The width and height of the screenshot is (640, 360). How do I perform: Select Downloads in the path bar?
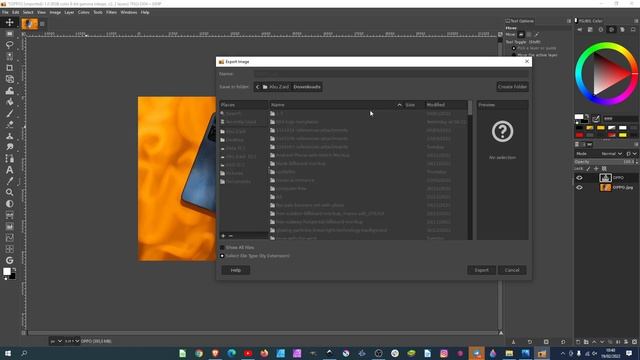307,87
